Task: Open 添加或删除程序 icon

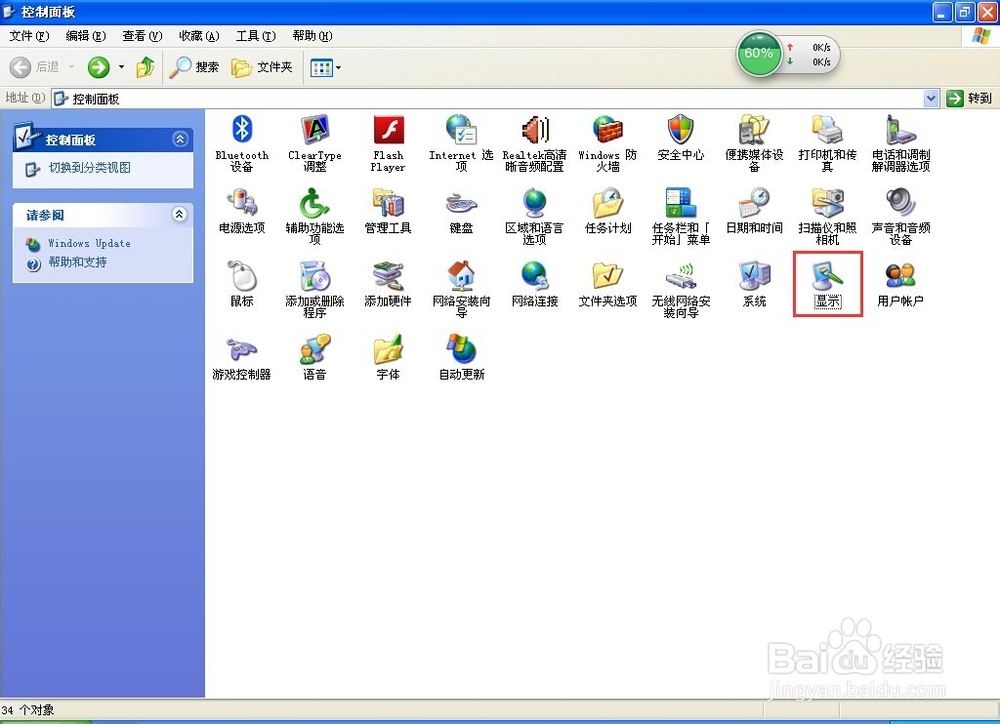Action: pos(314,289)
